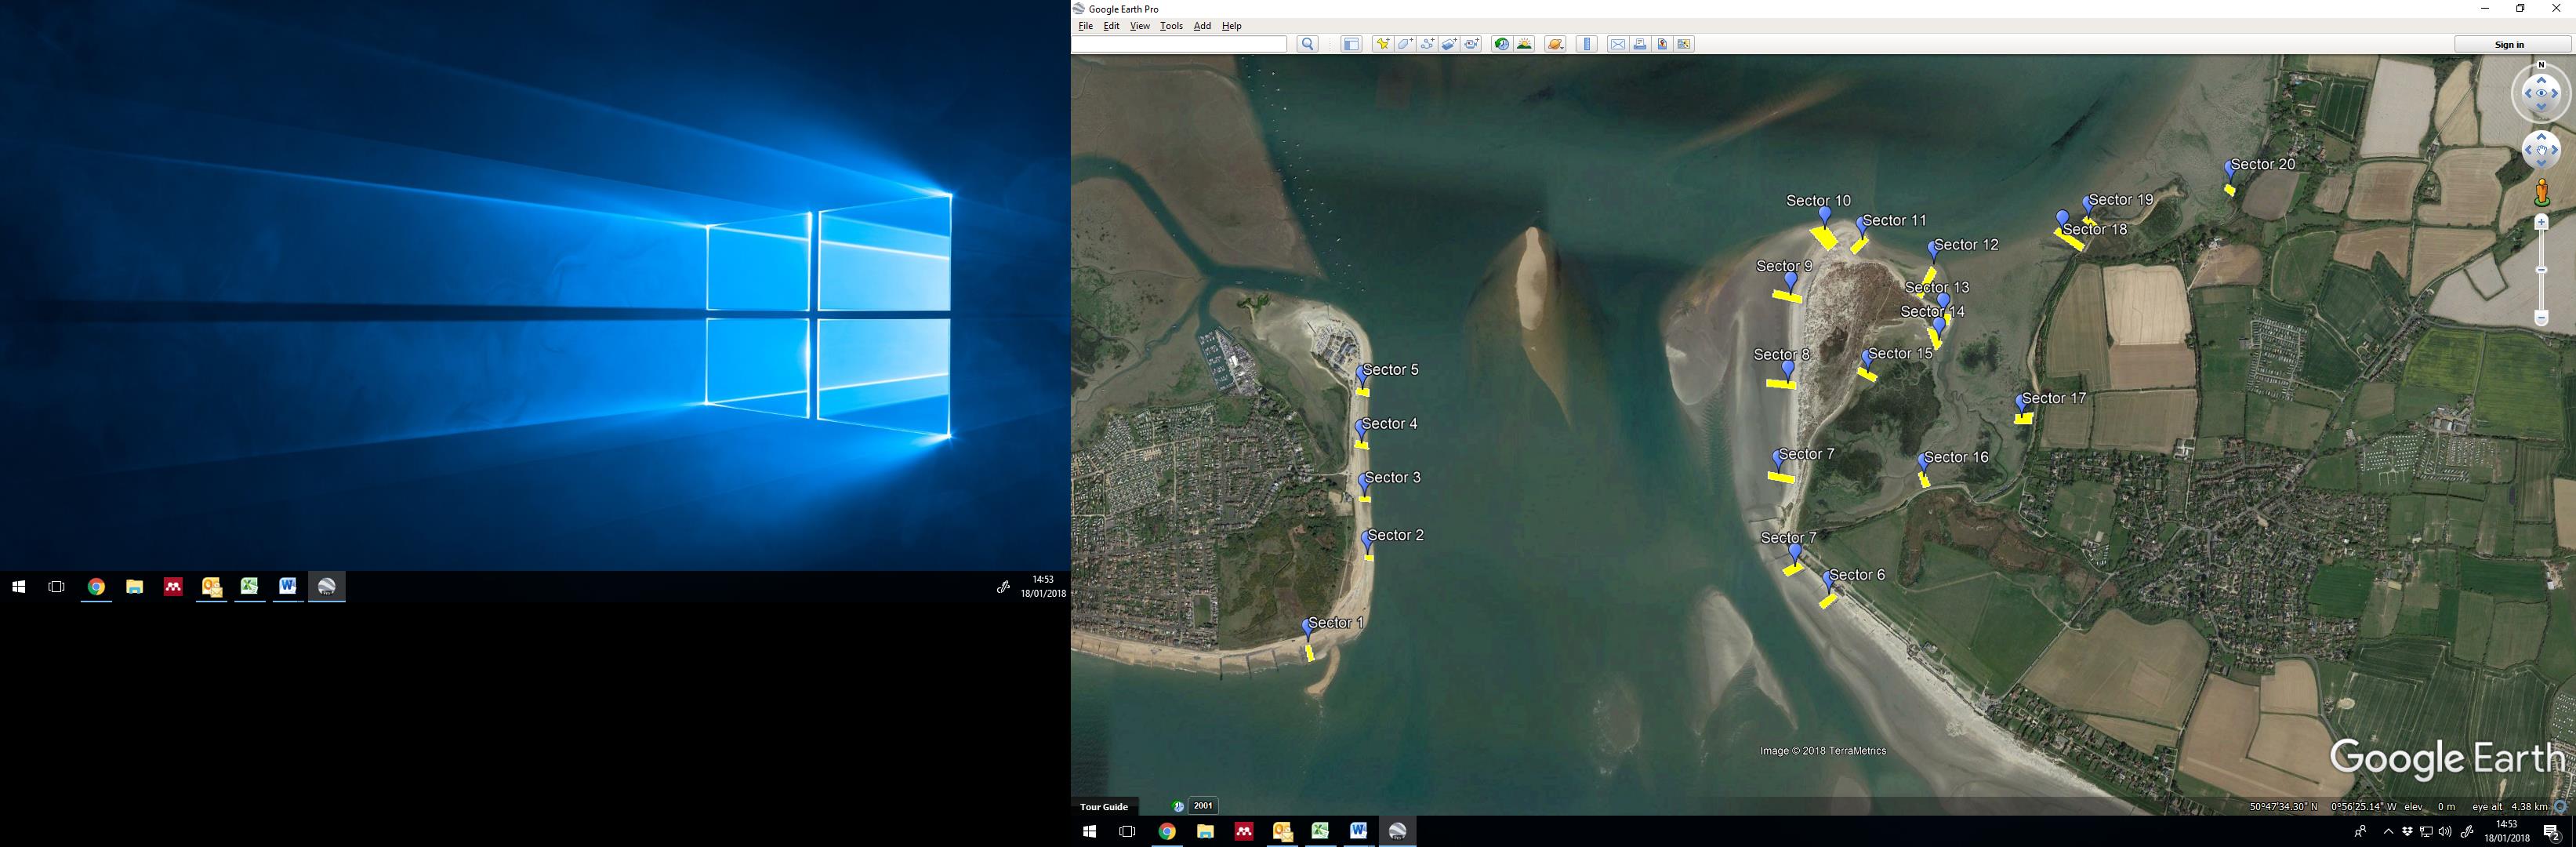Select the Add Path tool

[x=1427, y=44]
